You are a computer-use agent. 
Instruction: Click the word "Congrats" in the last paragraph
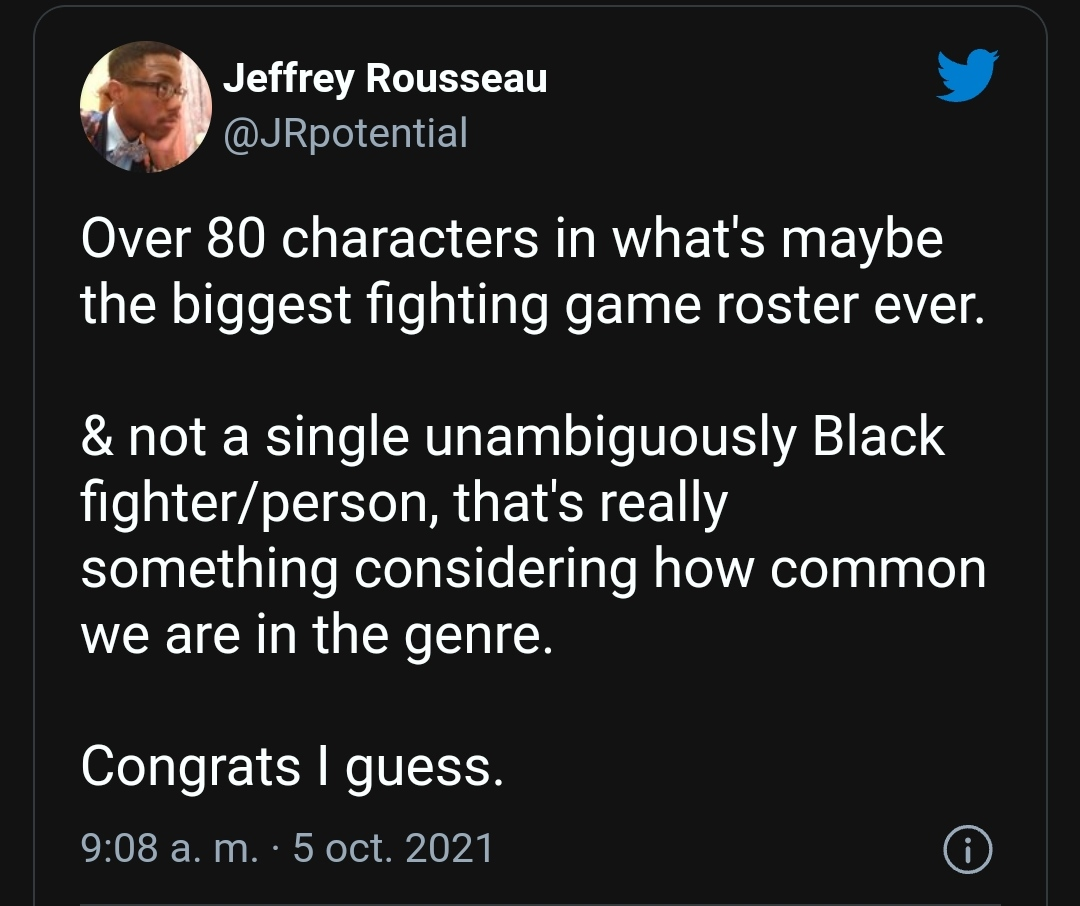[191, 768]
